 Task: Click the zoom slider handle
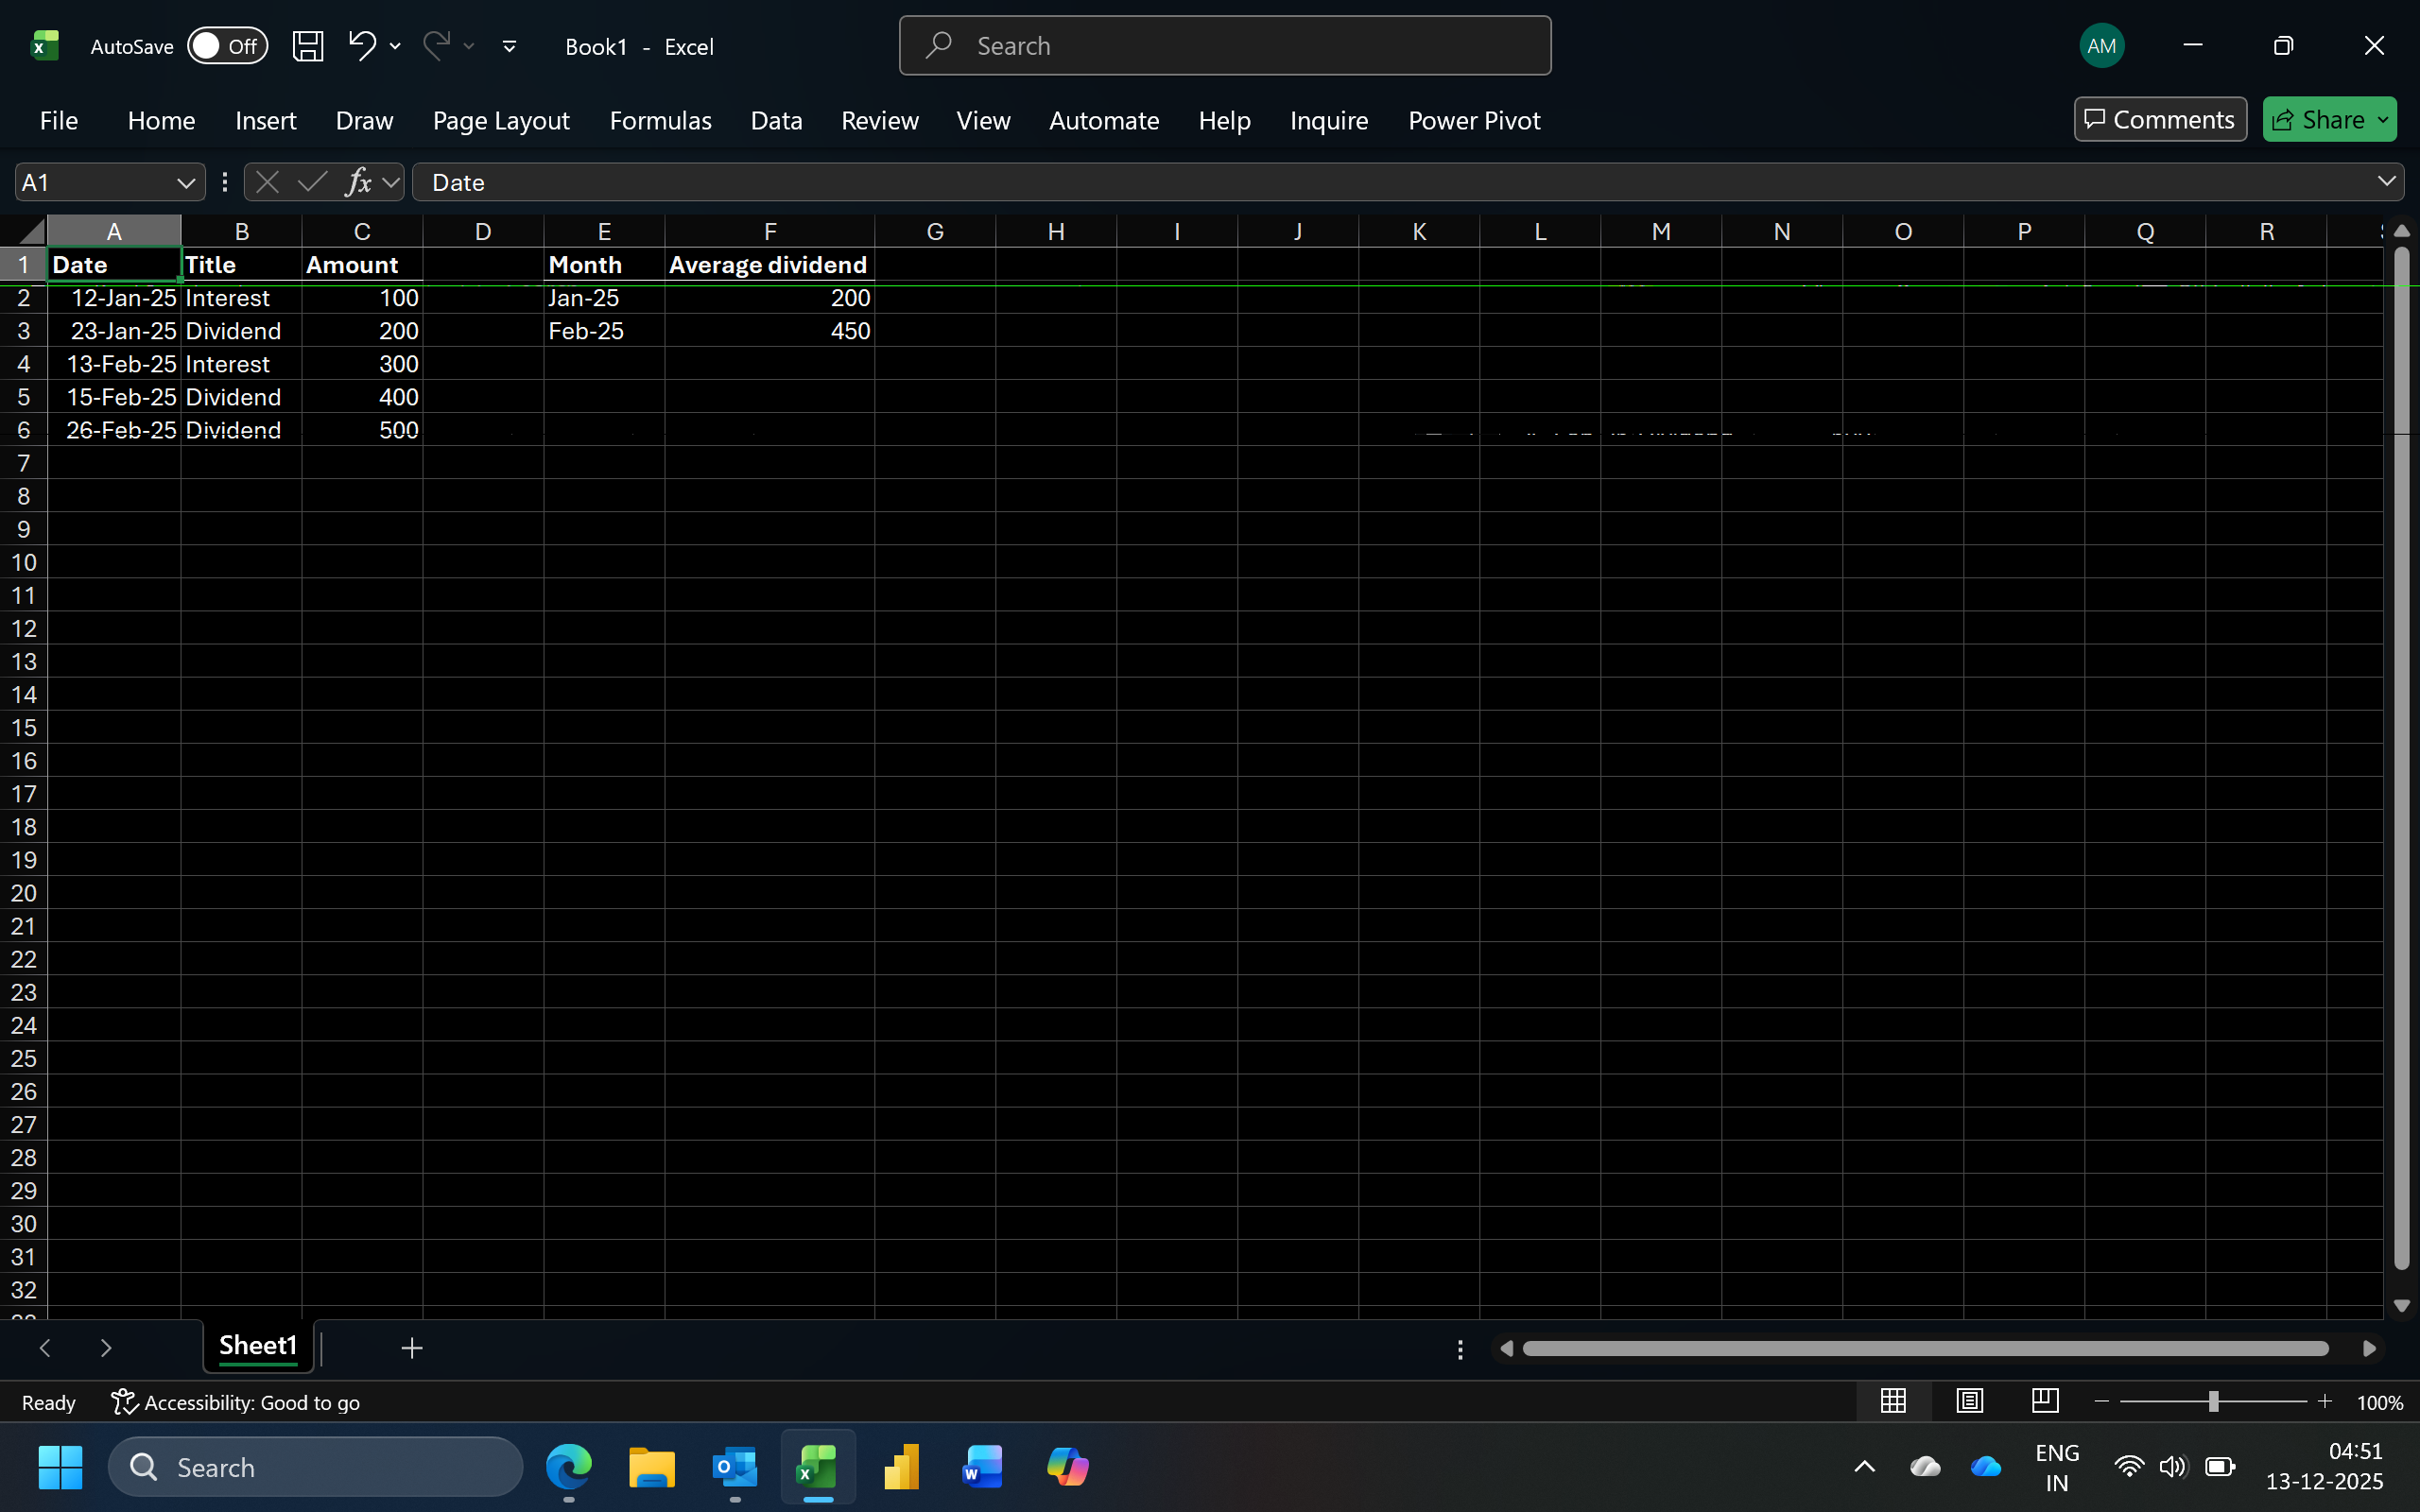pos(2213,1402)
